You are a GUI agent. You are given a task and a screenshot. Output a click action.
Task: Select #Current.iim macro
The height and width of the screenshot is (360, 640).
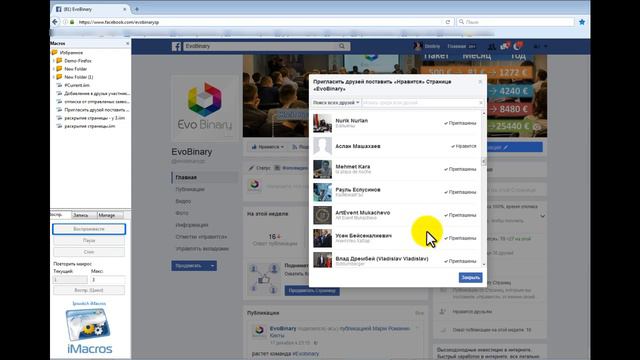click(x=77, y=85)
